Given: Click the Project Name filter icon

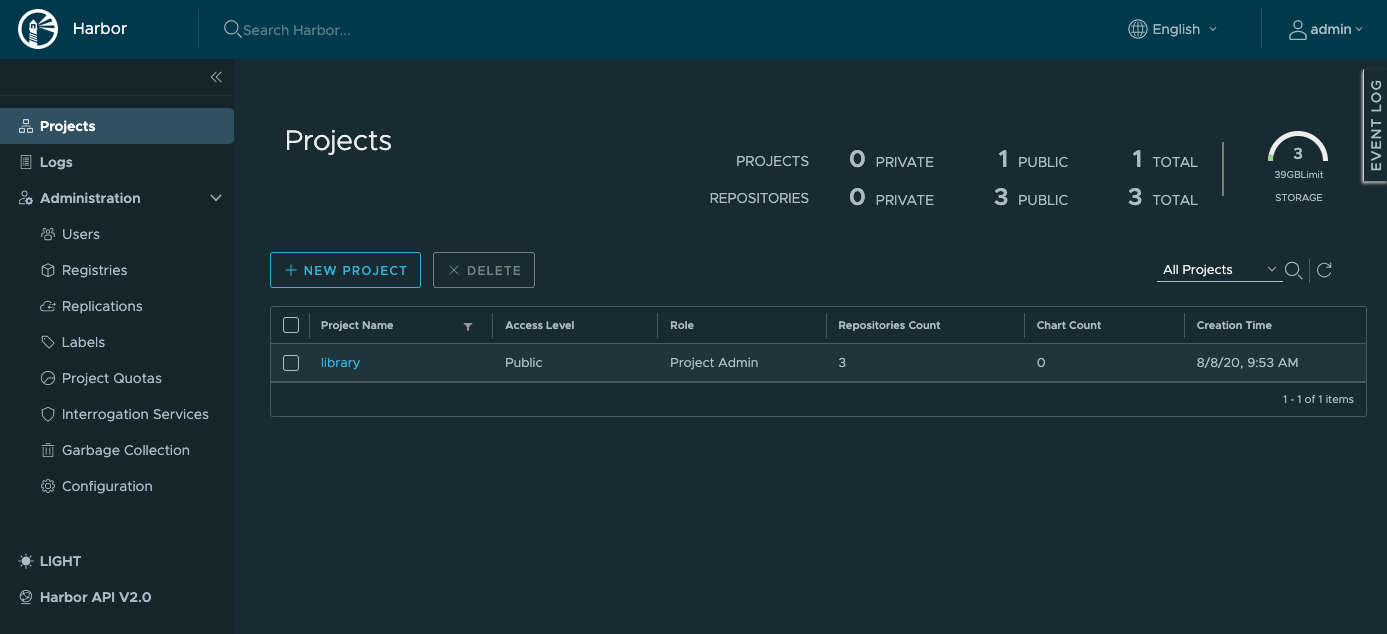Looking at the screenshot, I should point(468,326).
